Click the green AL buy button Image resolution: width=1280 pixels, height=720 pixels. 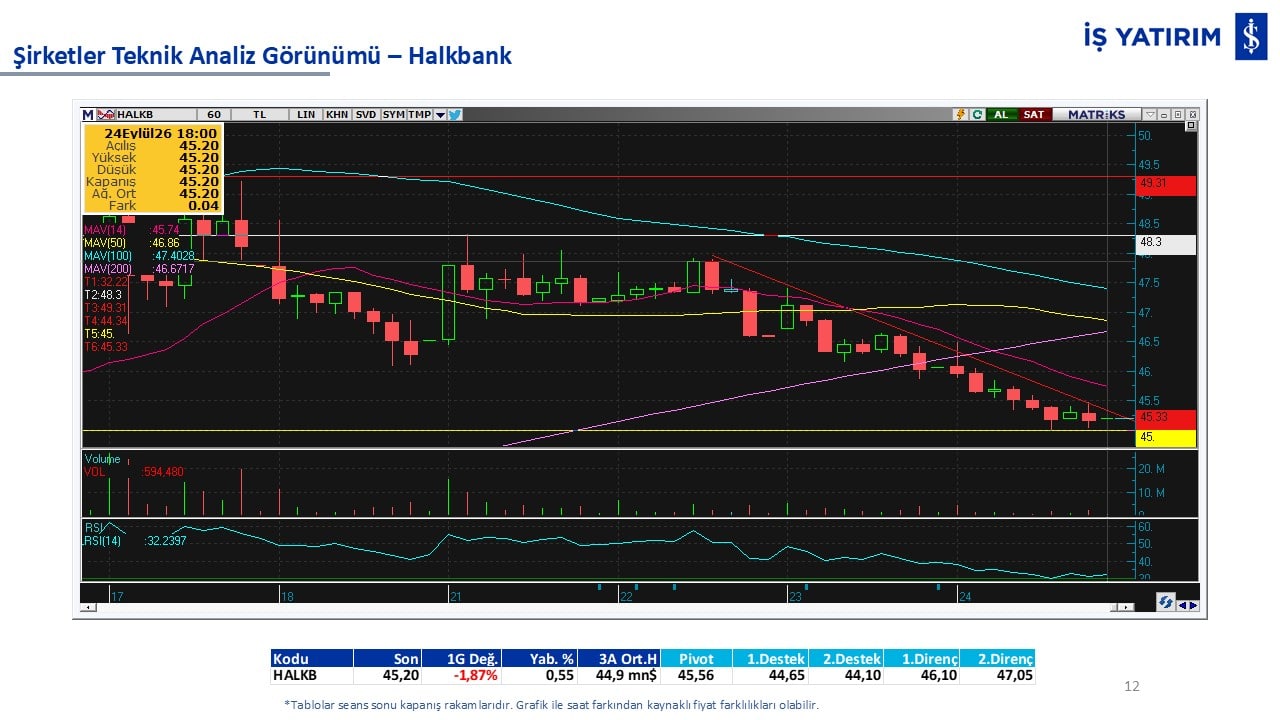(1001, 114)
